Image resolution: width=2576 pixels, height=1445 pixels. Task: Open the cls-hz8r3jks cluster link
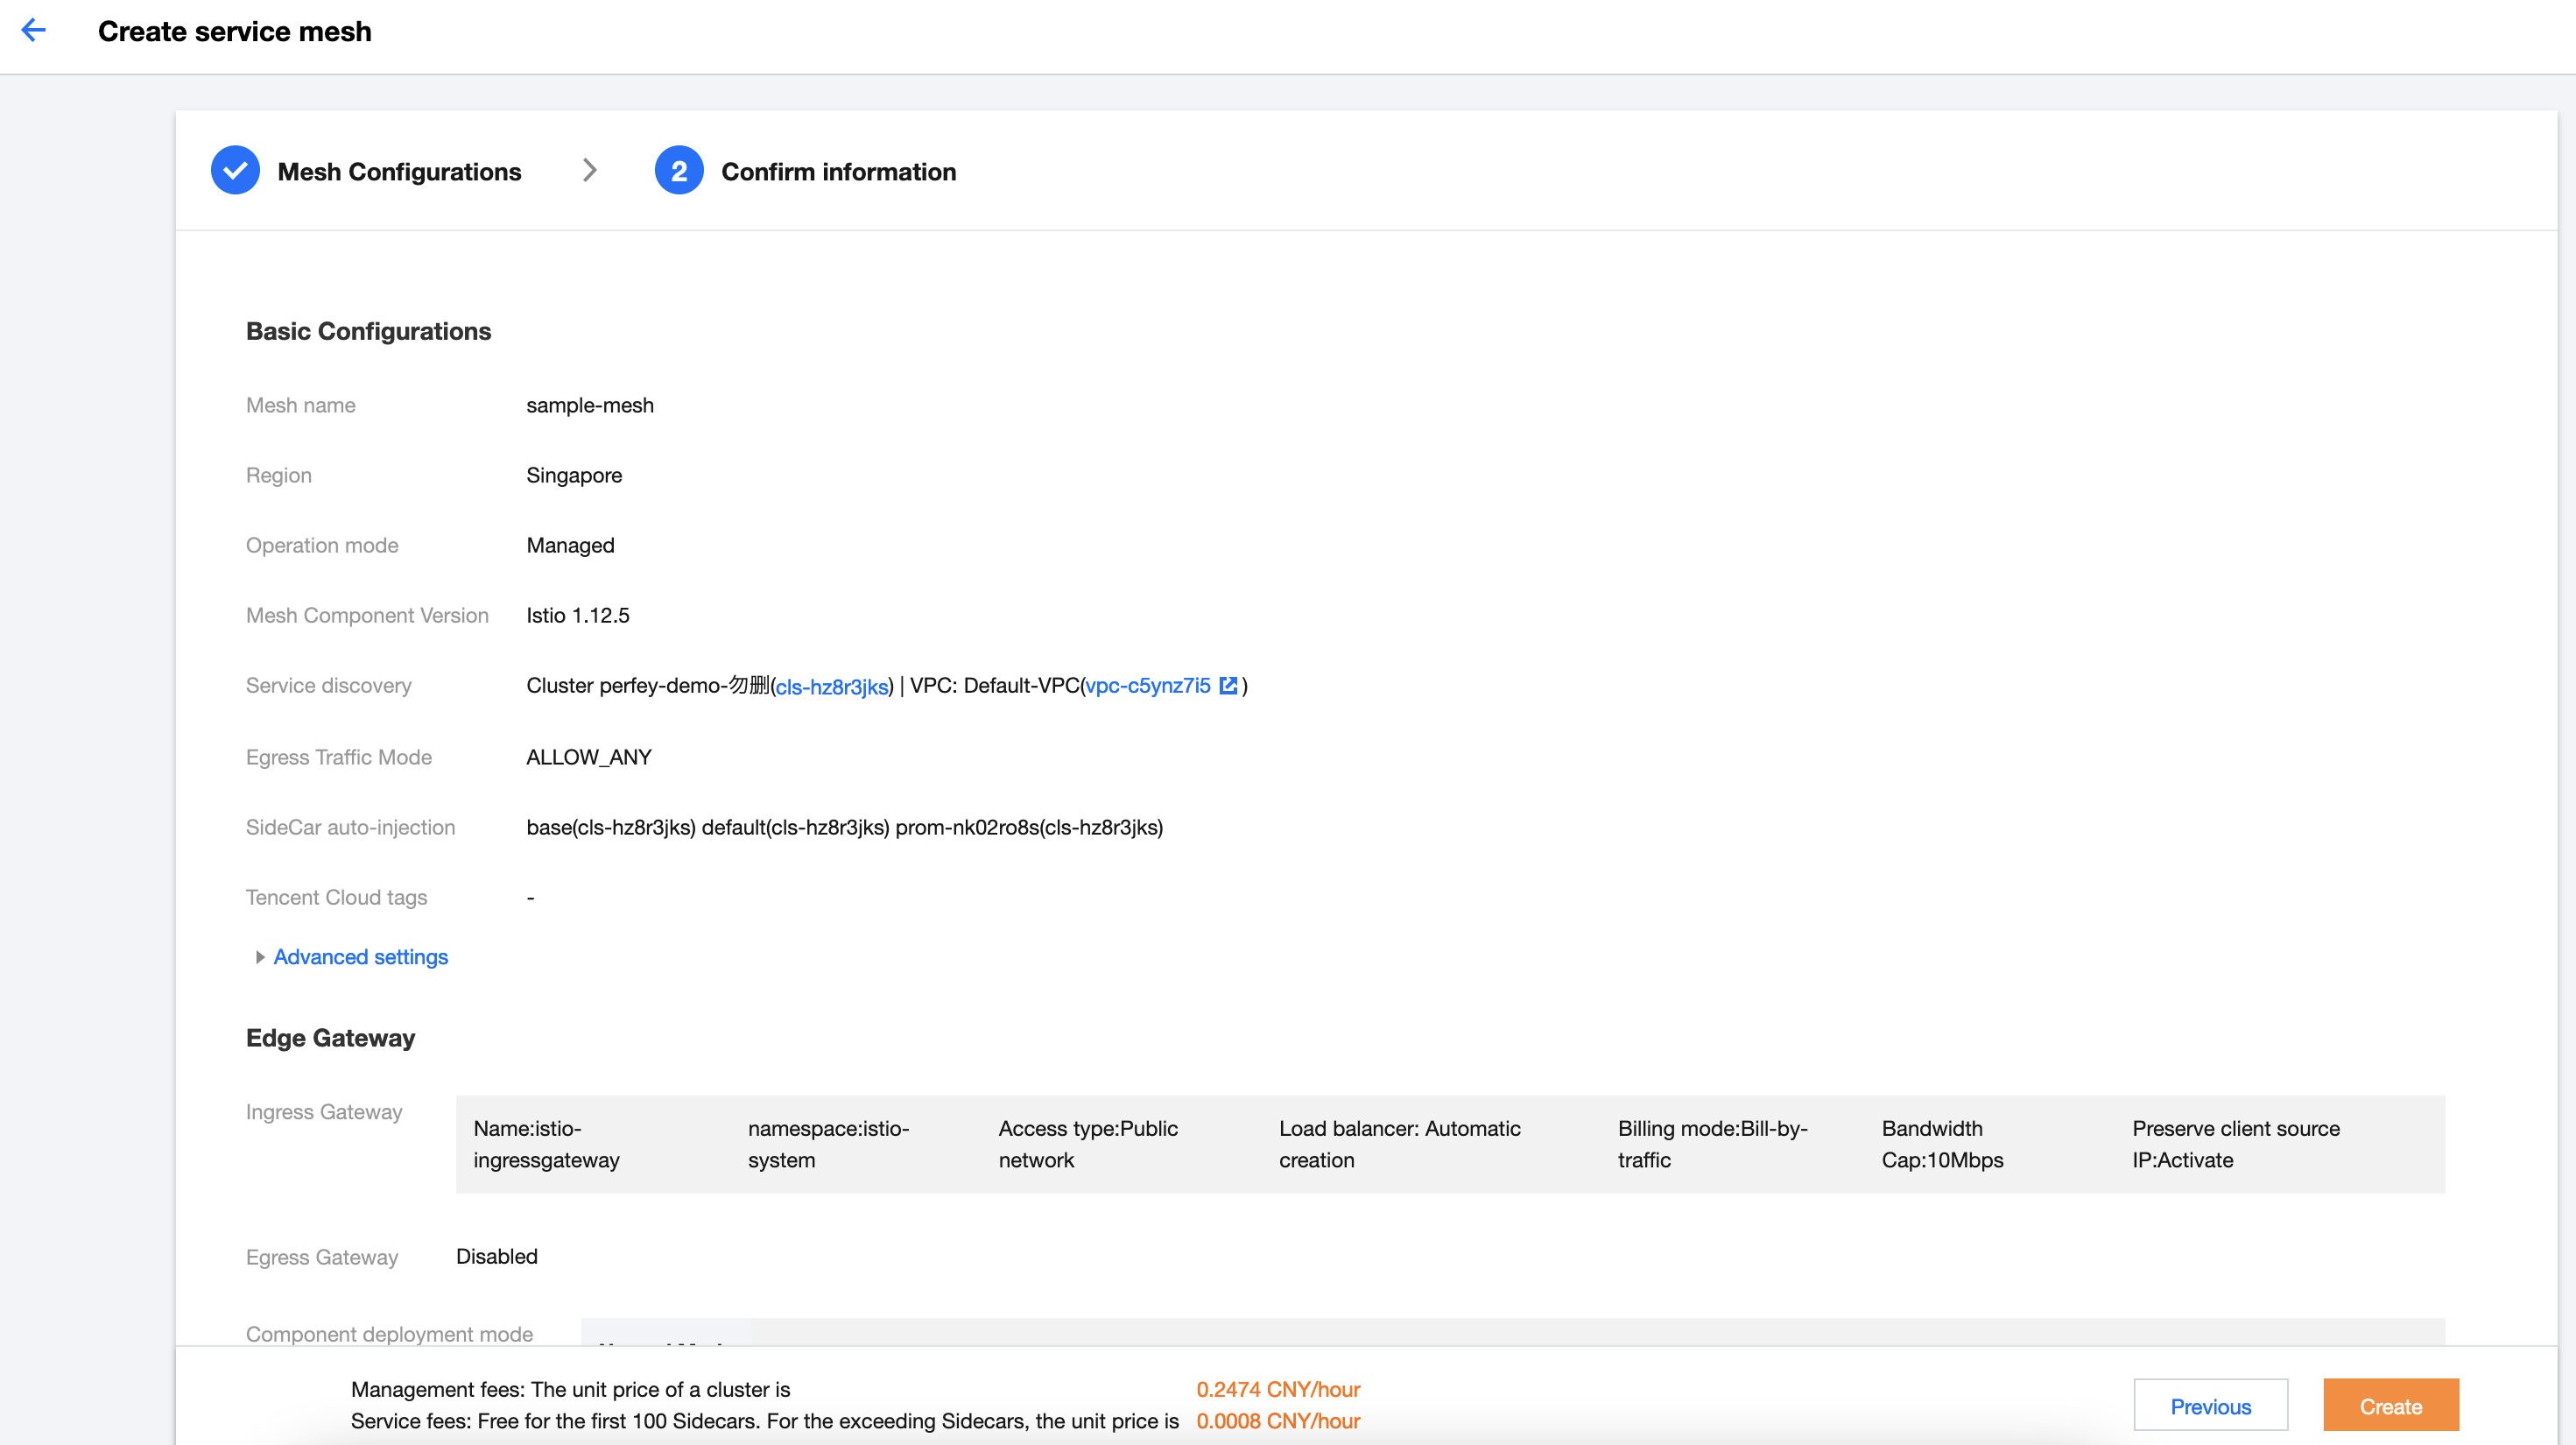pos(832,687)
